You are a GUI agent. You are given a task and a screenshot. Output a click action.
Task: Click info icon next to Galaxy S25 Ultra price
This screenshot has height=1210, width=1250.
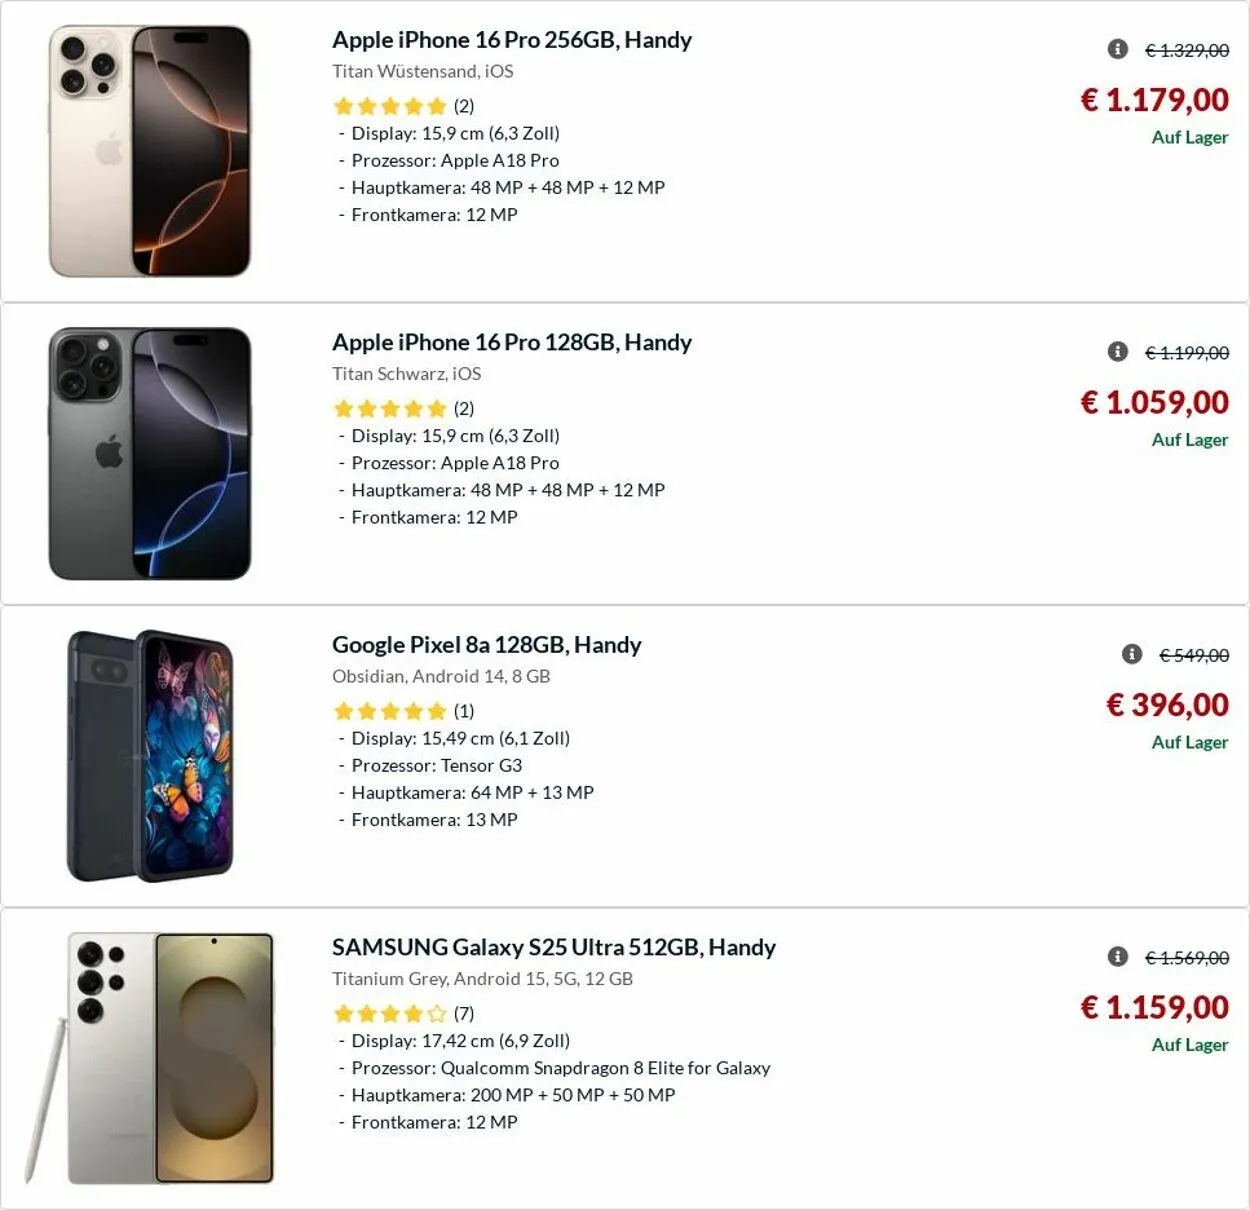coord(1118,957)
